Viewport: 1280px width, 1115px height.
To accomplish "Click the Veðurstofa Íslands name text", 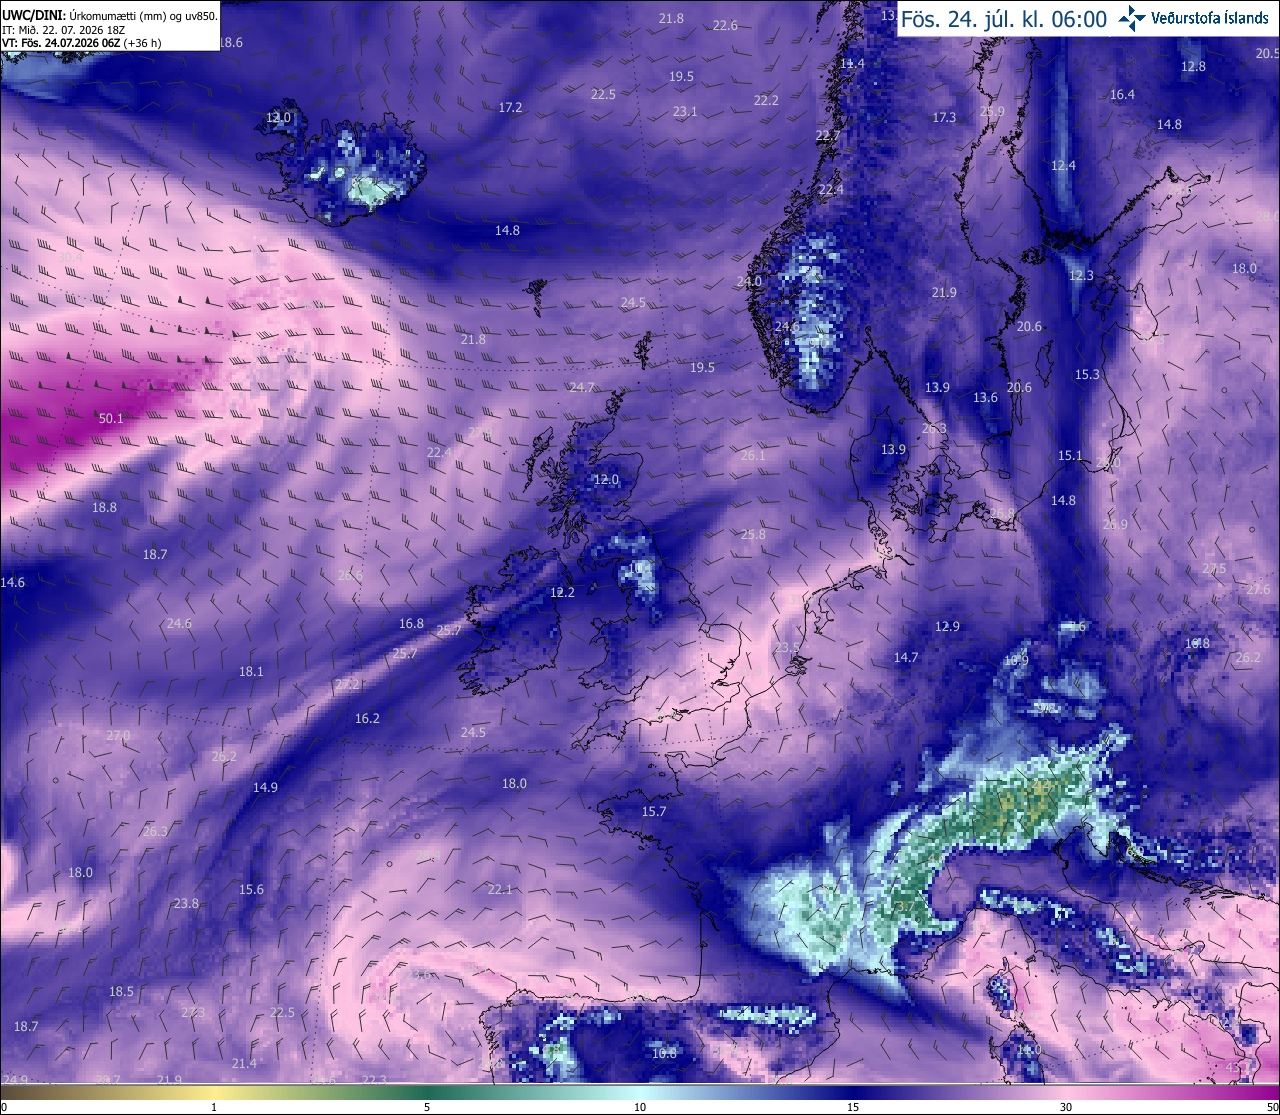I will coord(1210,19).
